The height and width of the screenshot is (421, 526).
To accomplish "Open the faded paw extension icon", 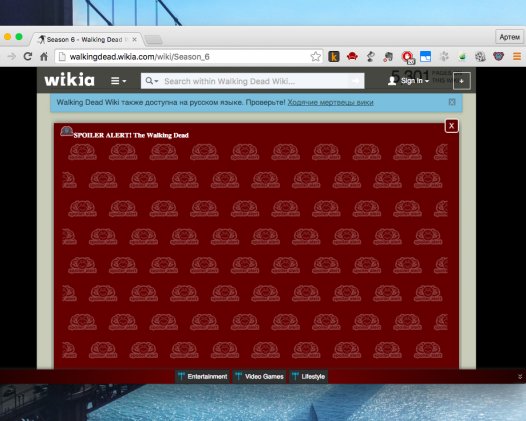I will 444,56.
